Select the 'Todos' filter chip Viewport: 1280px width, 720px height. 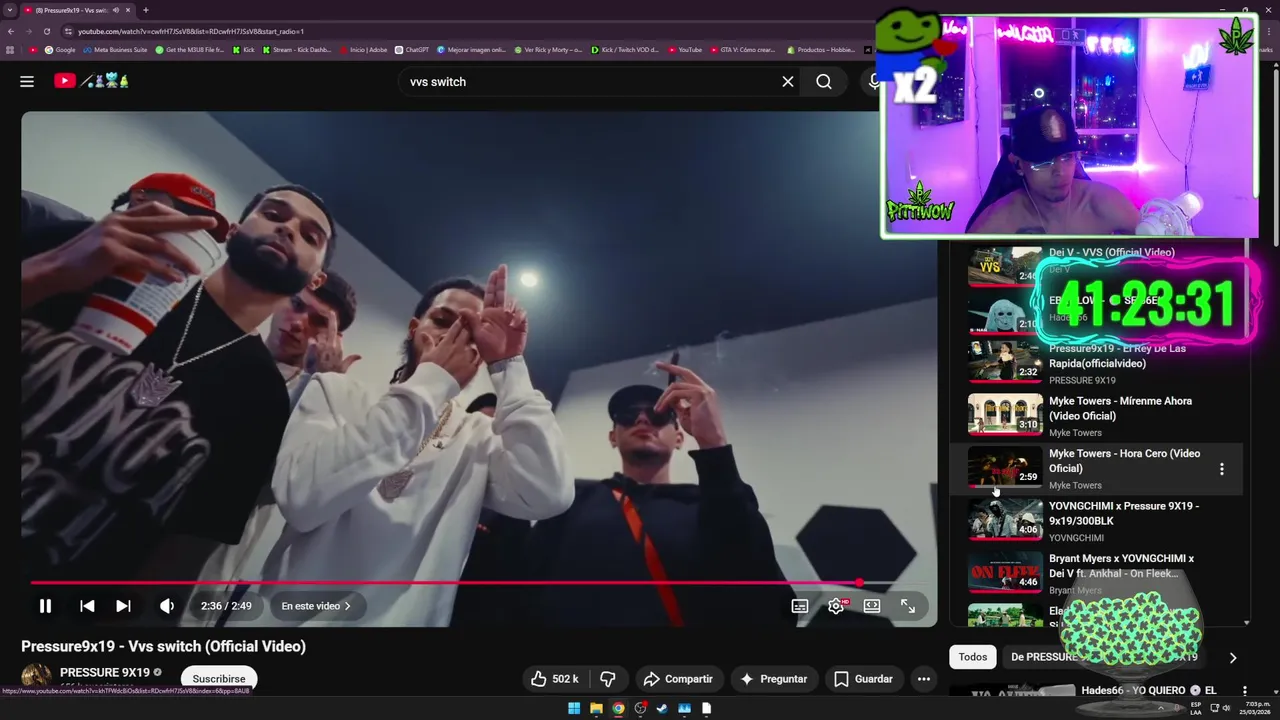tap(973, 657)
